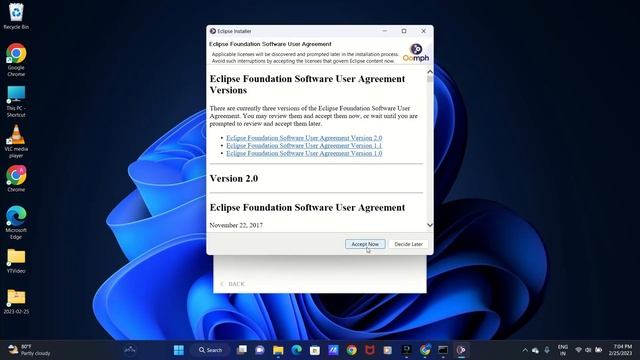The image size is (640, 360).
Task: Select the 2023-02-25 folder
Action: point(16,302)
